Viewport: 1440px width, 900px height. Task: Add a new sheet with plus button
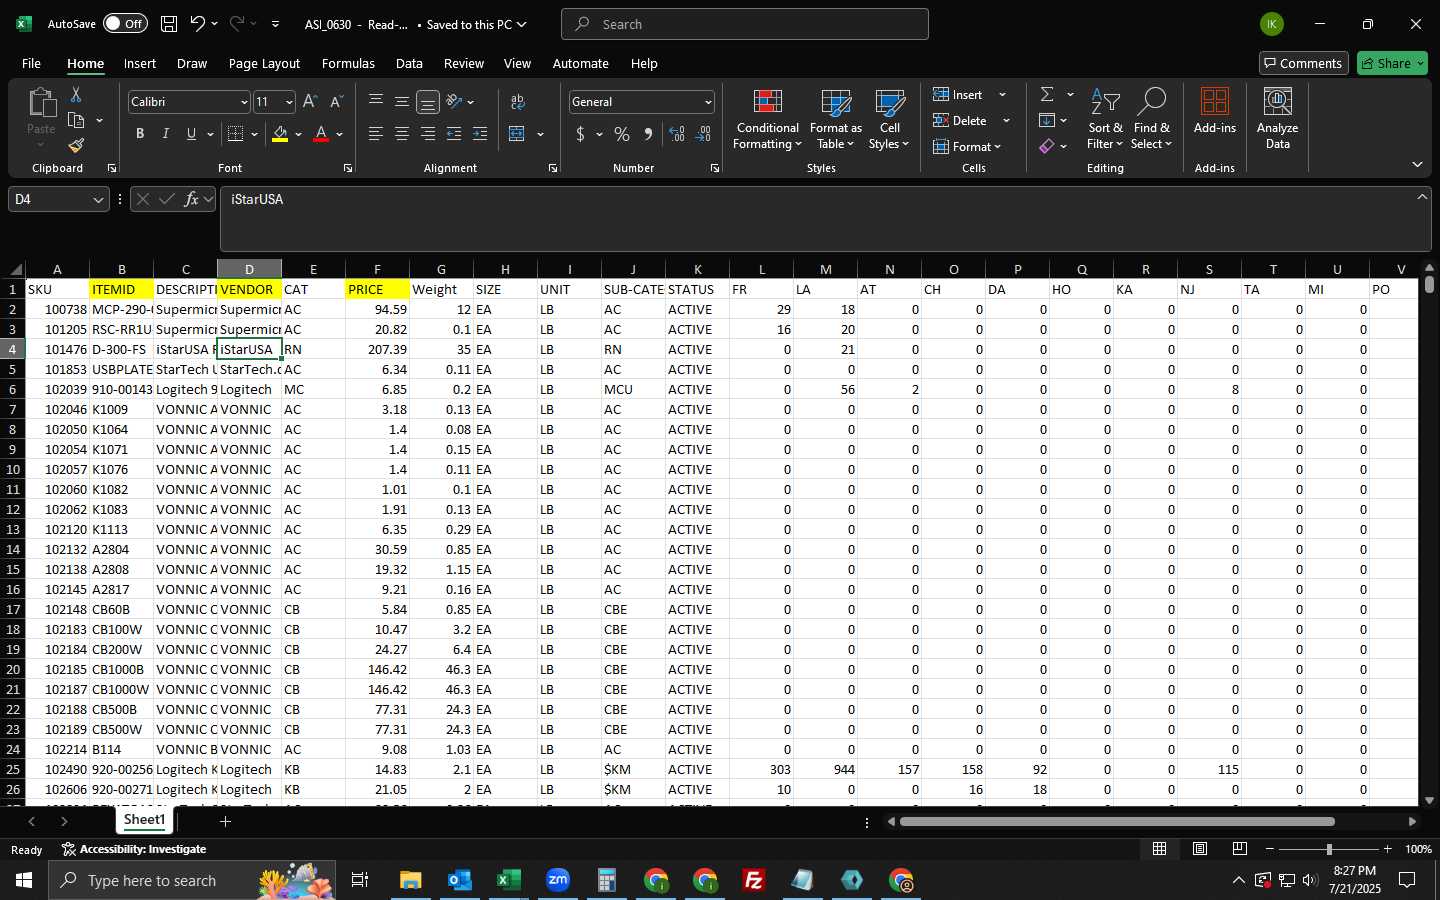pyautogui.click(x=225, y=821)
